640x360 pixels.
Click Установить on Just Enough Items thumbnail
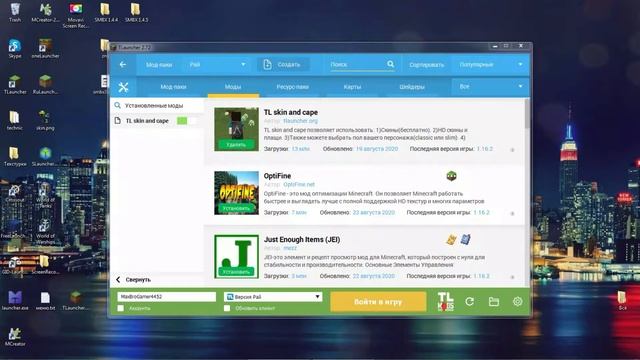(236, 272)
